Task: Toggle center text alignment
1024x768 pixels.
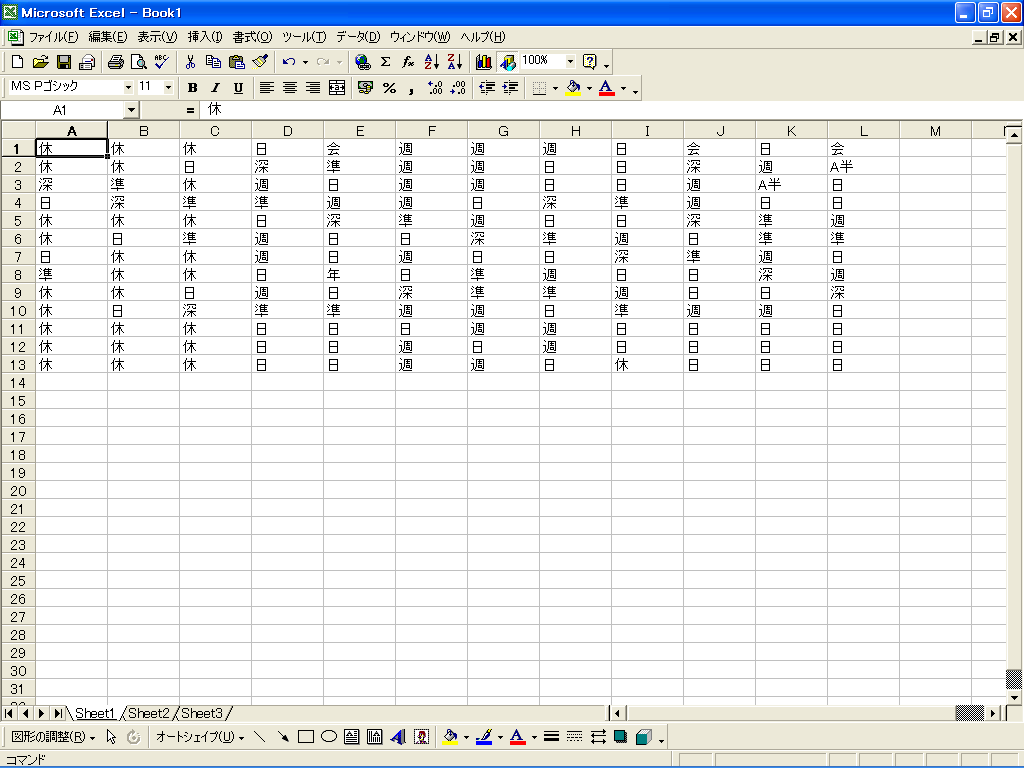Action: [290, 88]
